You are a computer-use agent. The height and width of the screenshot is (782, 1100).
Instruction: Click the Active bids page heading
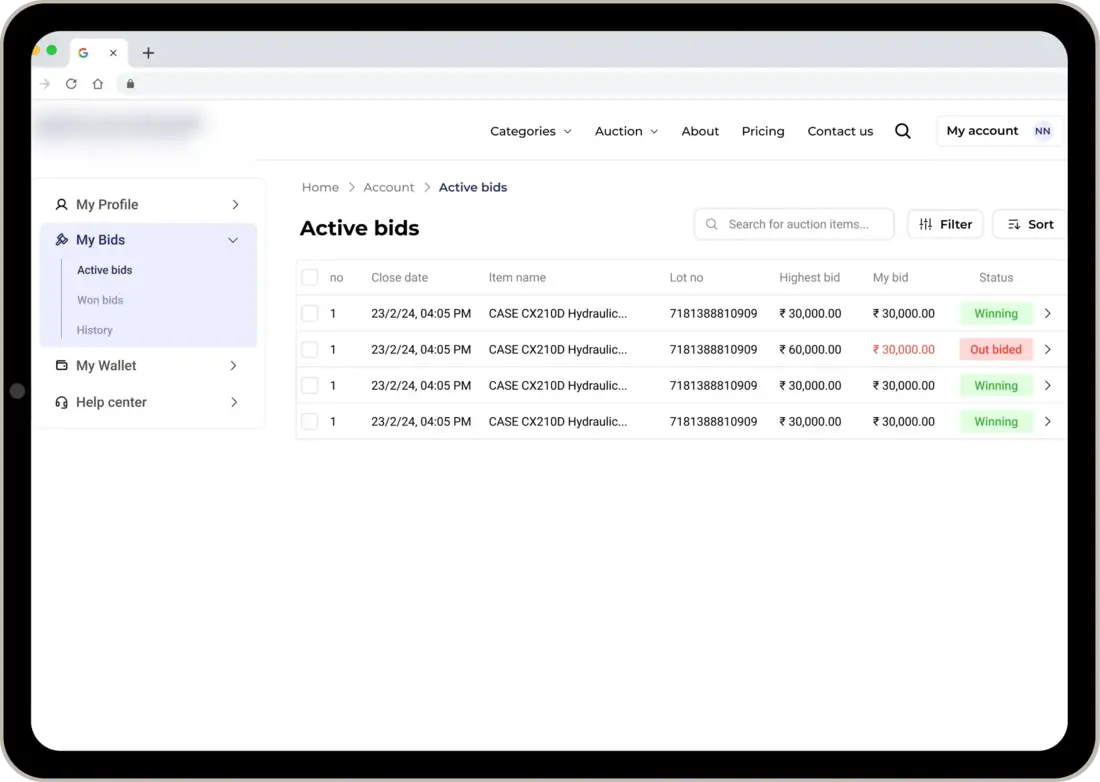[x=359, y=228]
